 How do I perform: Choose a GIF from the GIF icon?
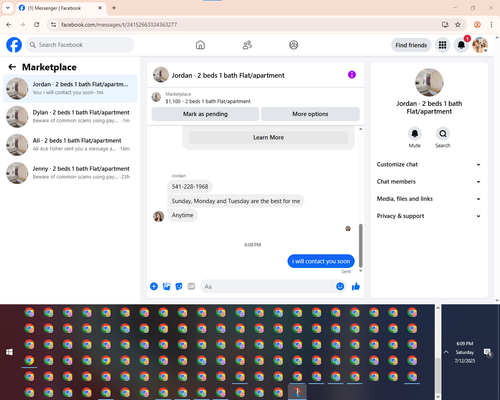coord(191,286)
